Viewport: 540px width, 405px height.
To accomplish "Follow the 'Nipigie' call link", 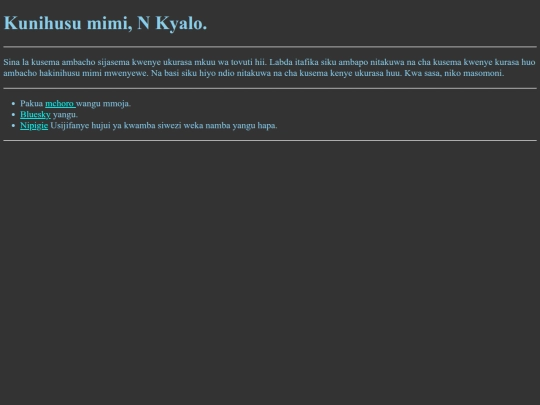I will point(34,126).
